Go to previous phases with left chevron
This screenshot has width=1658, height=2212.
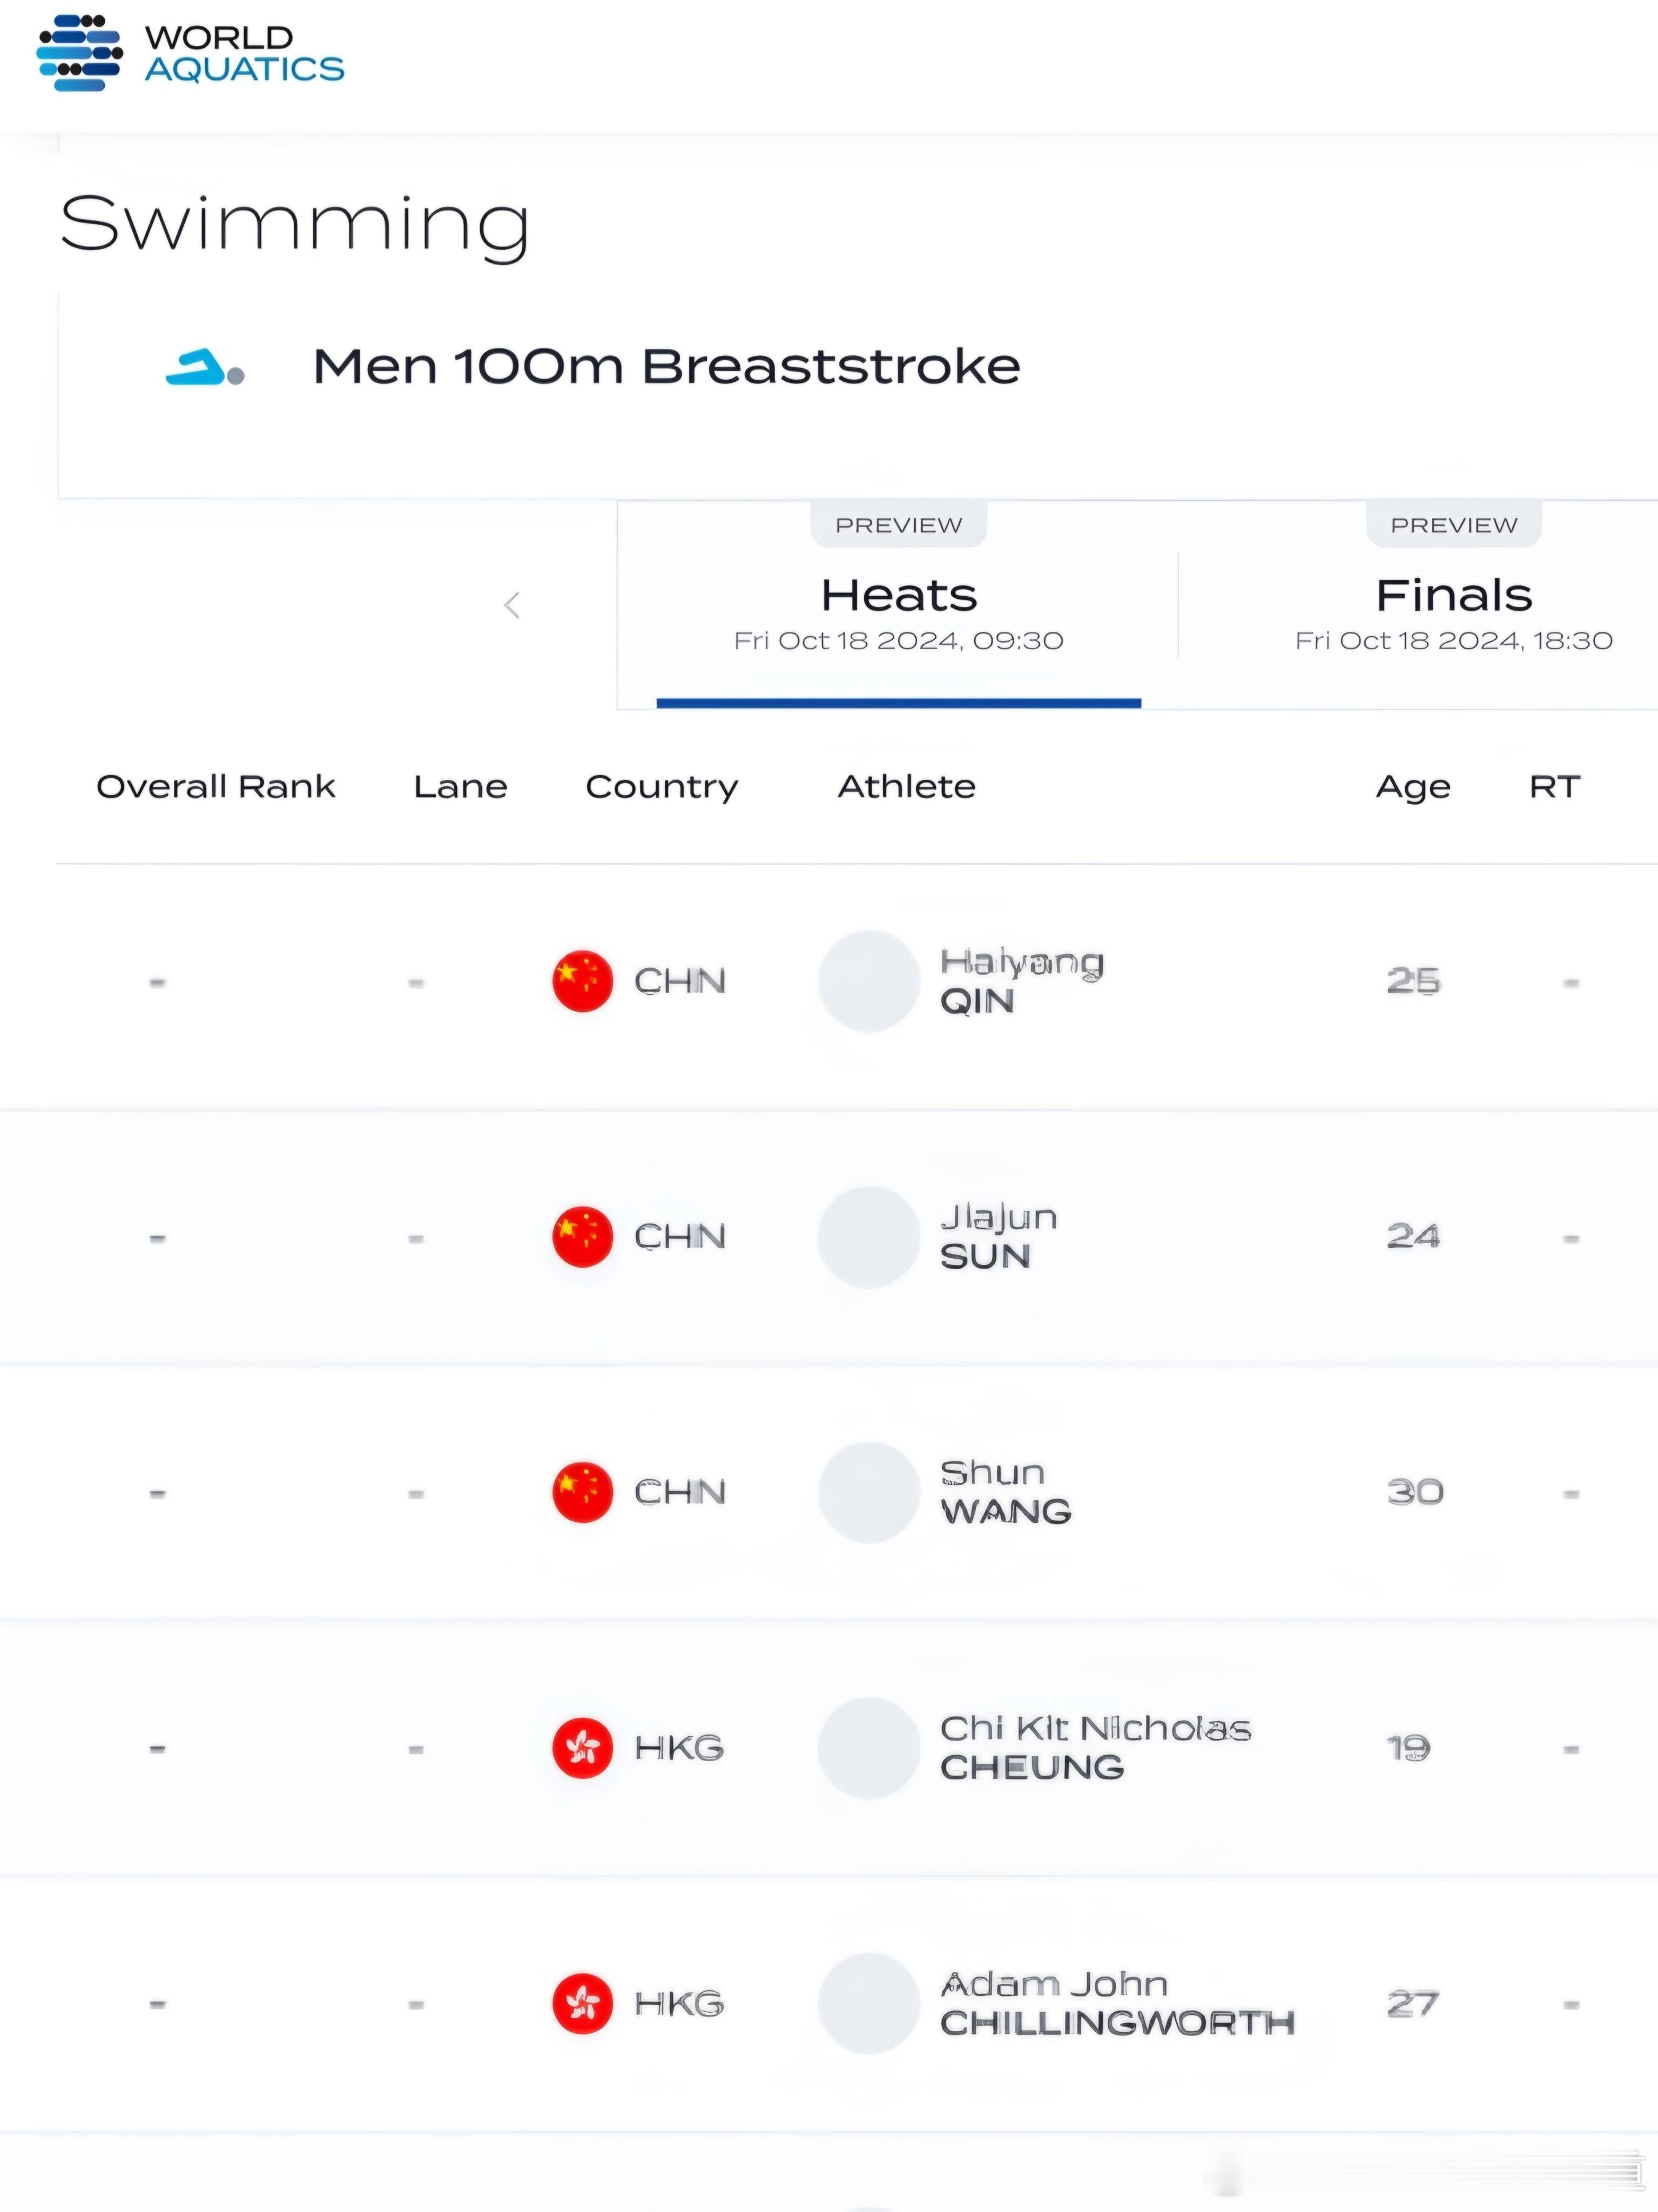coord(512,605)
